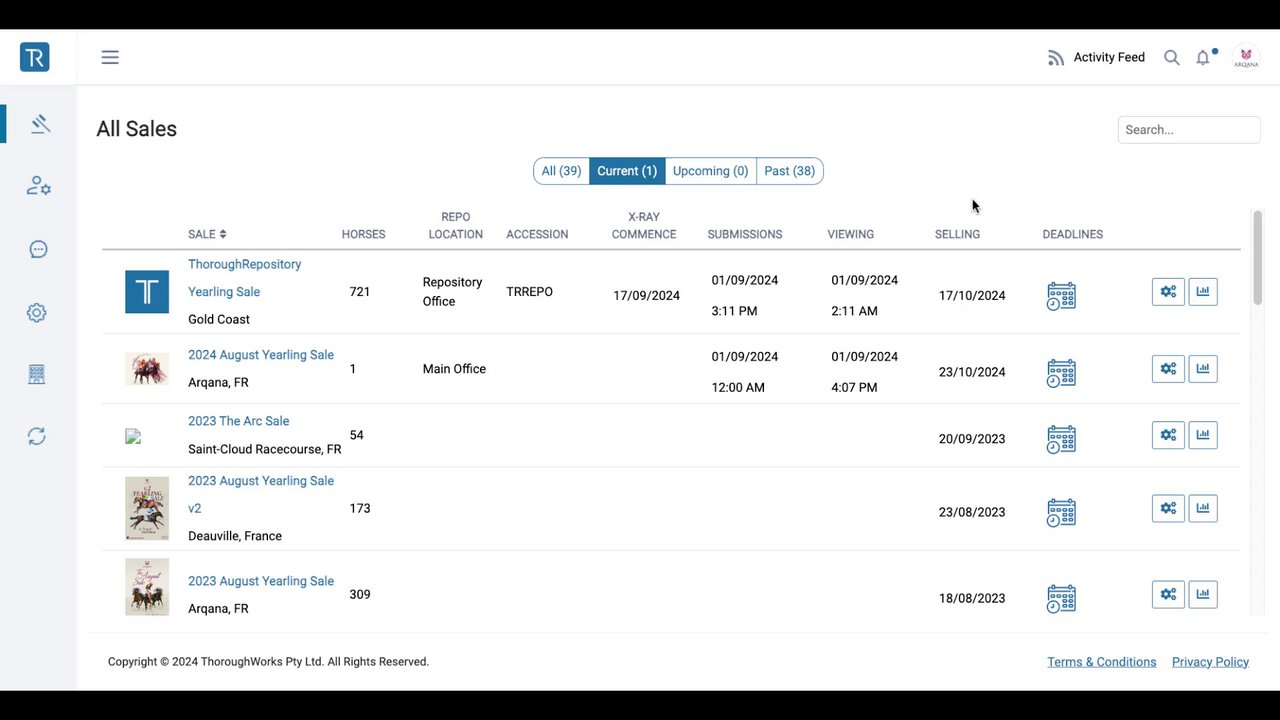Click the Deauville, France location text
The height and width of the screenshot is (720, 1280).
(x=235, y=536)
